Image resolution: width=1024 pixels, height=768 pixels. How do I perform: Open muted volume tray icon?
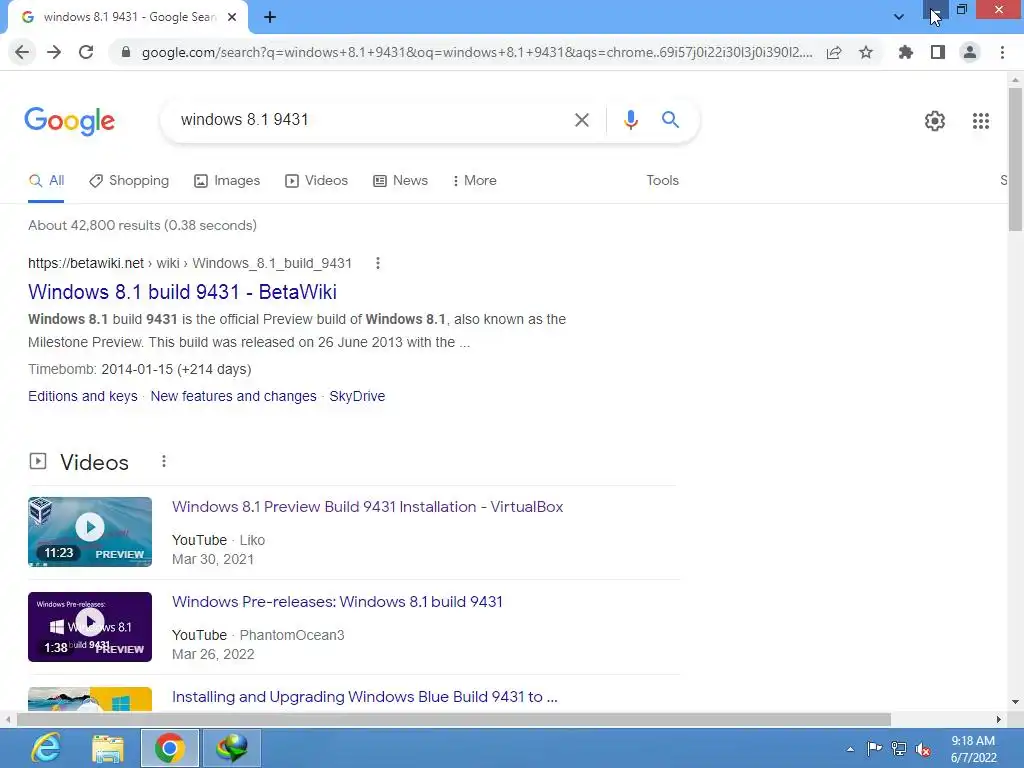(923, 749)
